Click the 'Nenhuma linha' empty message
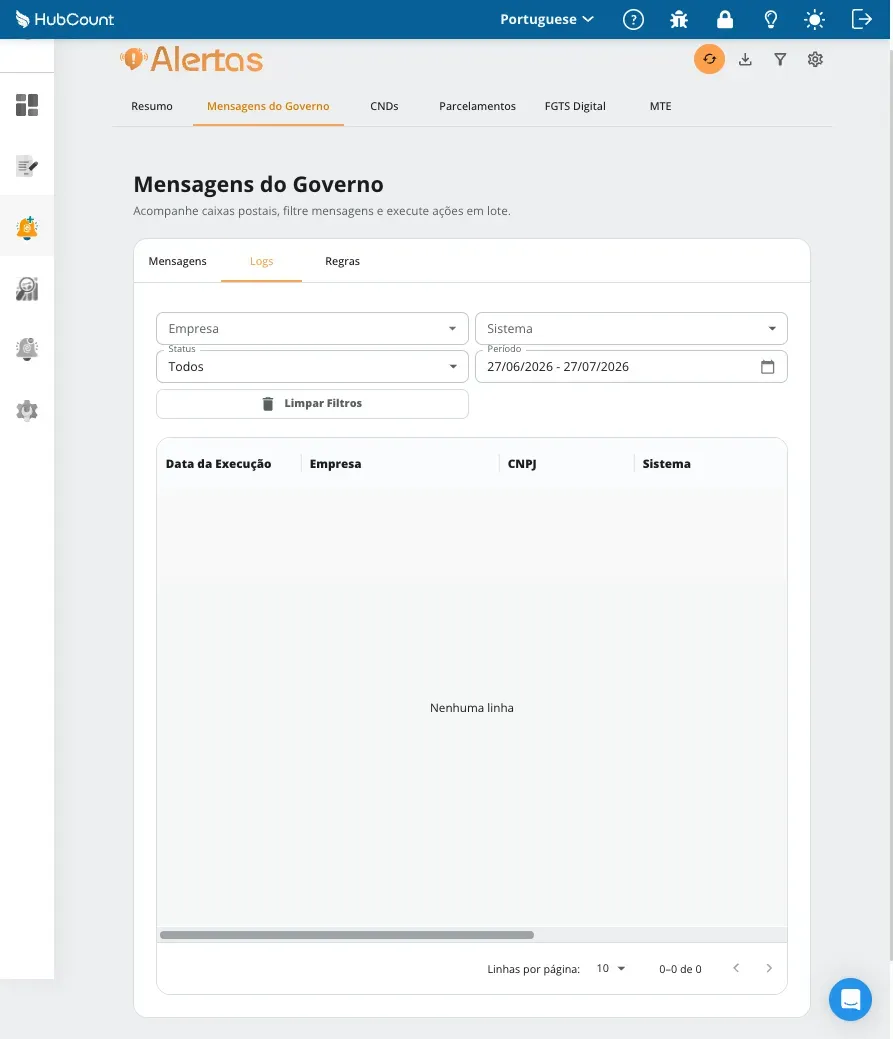Viewport: 893px width, 1039px height. (472, 708)
